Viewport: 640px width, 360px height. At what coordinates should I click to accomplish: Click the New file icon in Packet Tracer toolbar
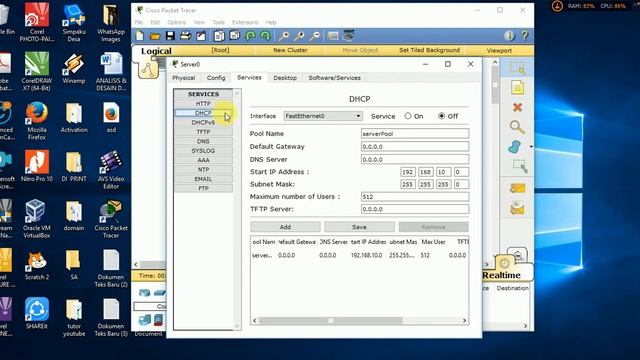tap(140, 36)
